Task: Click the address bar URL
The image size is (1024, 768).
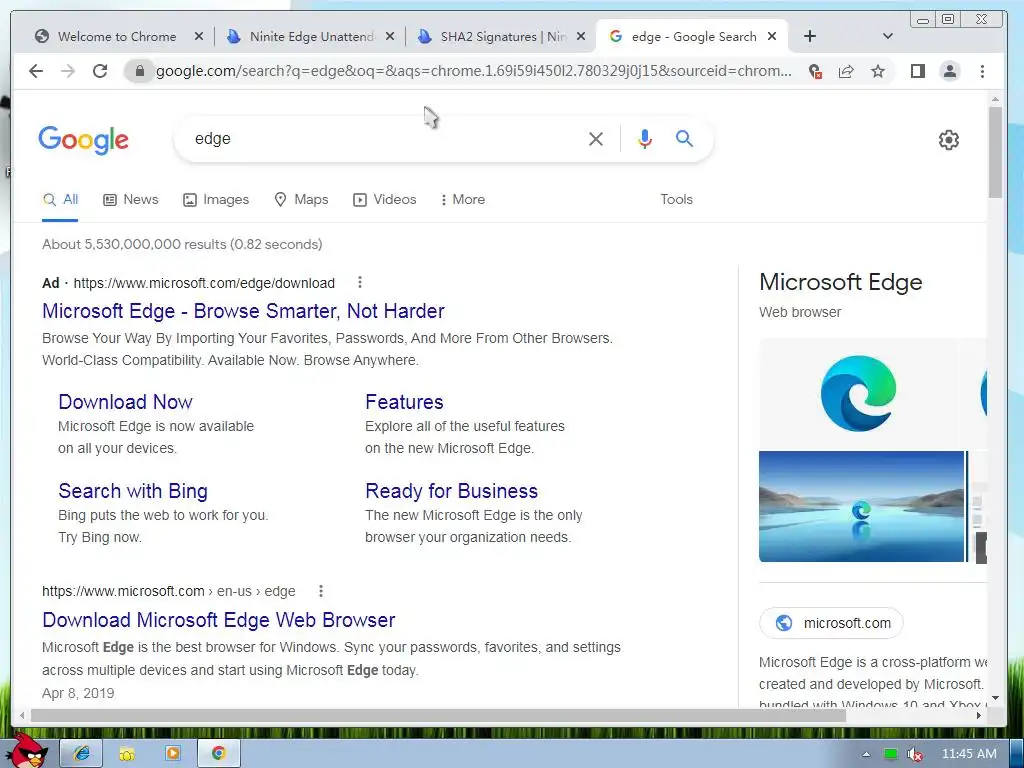Action: point(473,71)
